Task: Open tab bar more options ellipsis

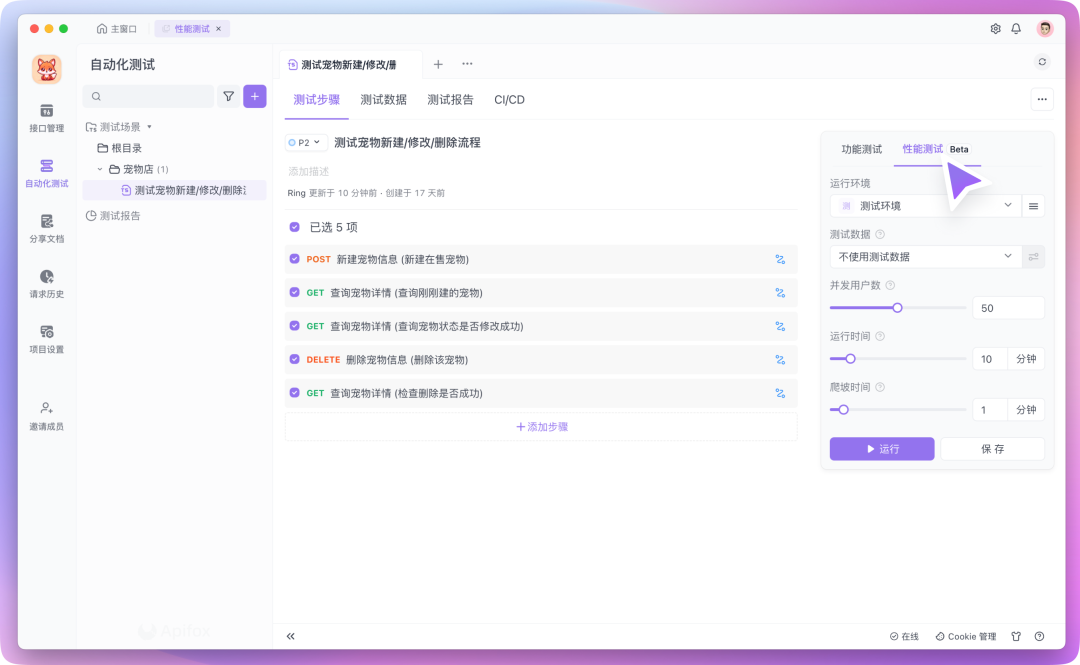Action: (467, 64)
